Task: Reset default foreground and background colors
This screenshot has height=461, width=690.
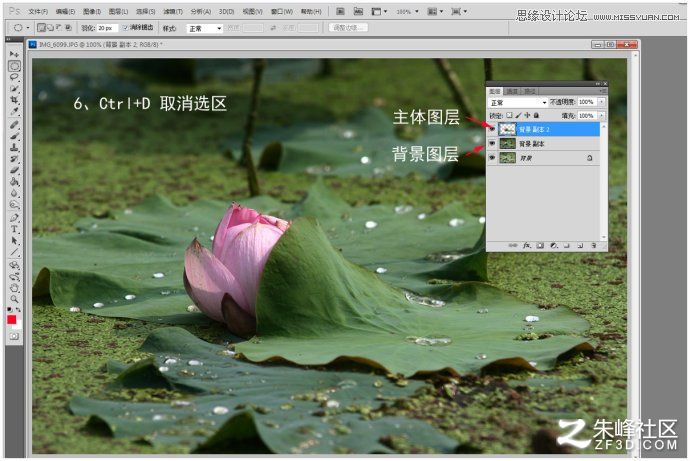Action: (10, 310)
